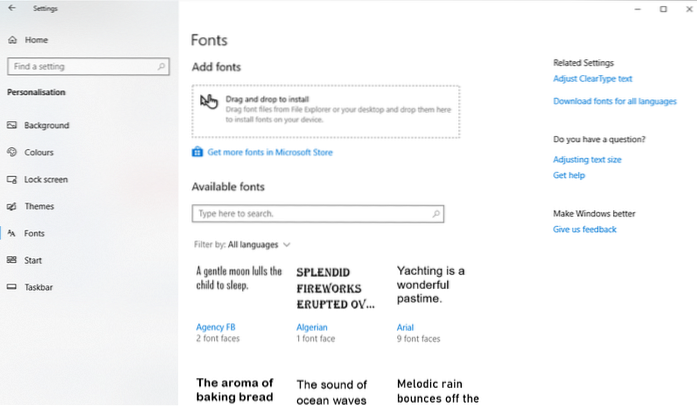The height and width of the screenshot is (406, 697).
Task: Select Fonts in the sidebar
Action: 34,233
